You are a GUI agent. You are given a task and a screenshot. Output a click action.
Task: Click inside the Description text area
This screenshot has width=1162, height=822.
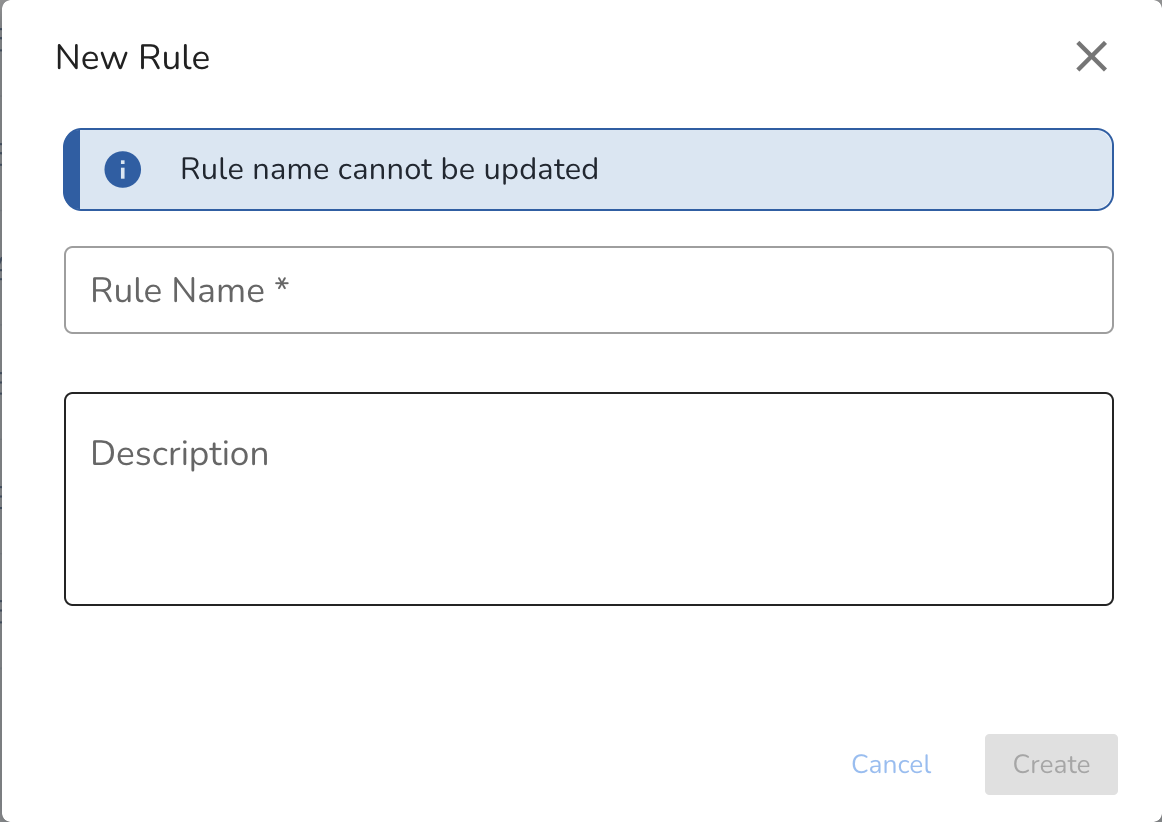point(588,499)
